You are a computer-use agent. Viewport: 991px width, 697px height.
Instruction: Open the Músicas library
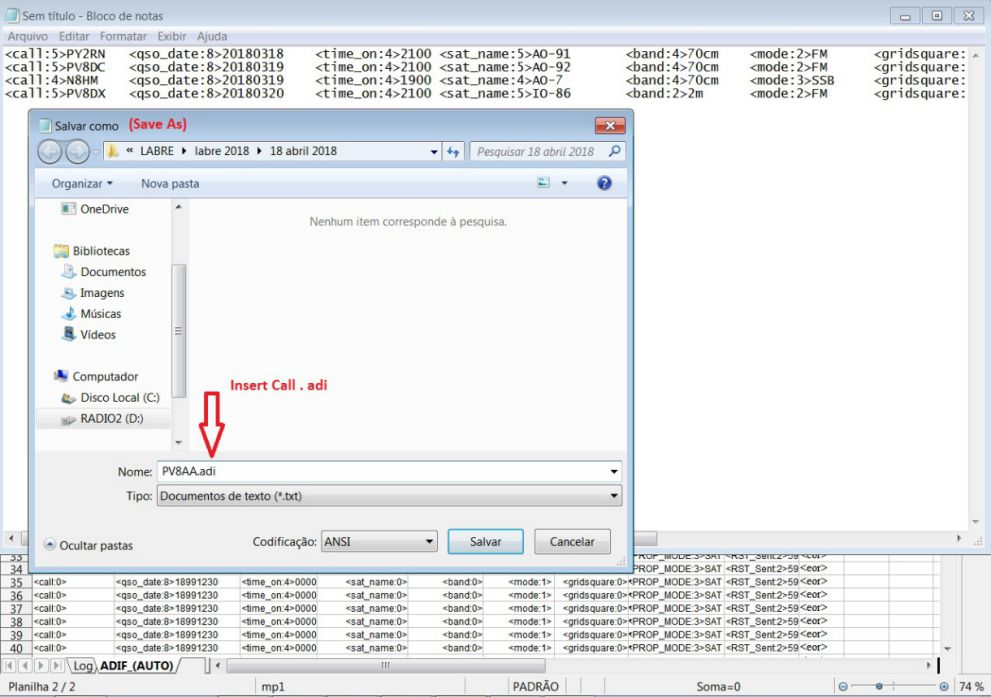coord(100,314)
